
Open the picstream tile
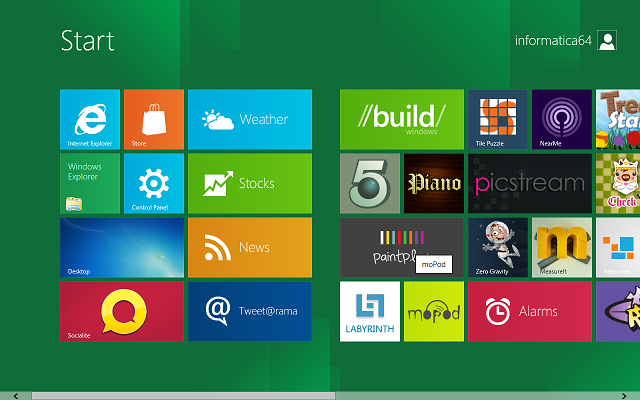click(x=530, y=183)
